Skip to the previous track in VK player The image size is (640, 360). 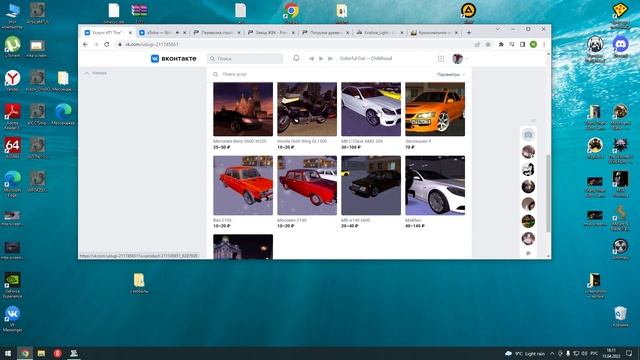[311, 59]
